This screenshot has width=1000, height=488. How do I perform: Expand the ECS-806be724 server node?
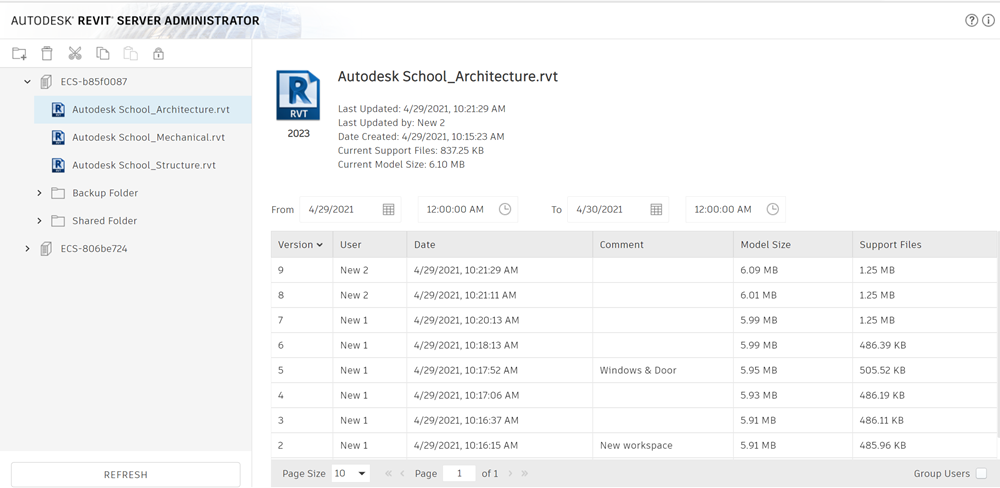click(x=27, y=249)
